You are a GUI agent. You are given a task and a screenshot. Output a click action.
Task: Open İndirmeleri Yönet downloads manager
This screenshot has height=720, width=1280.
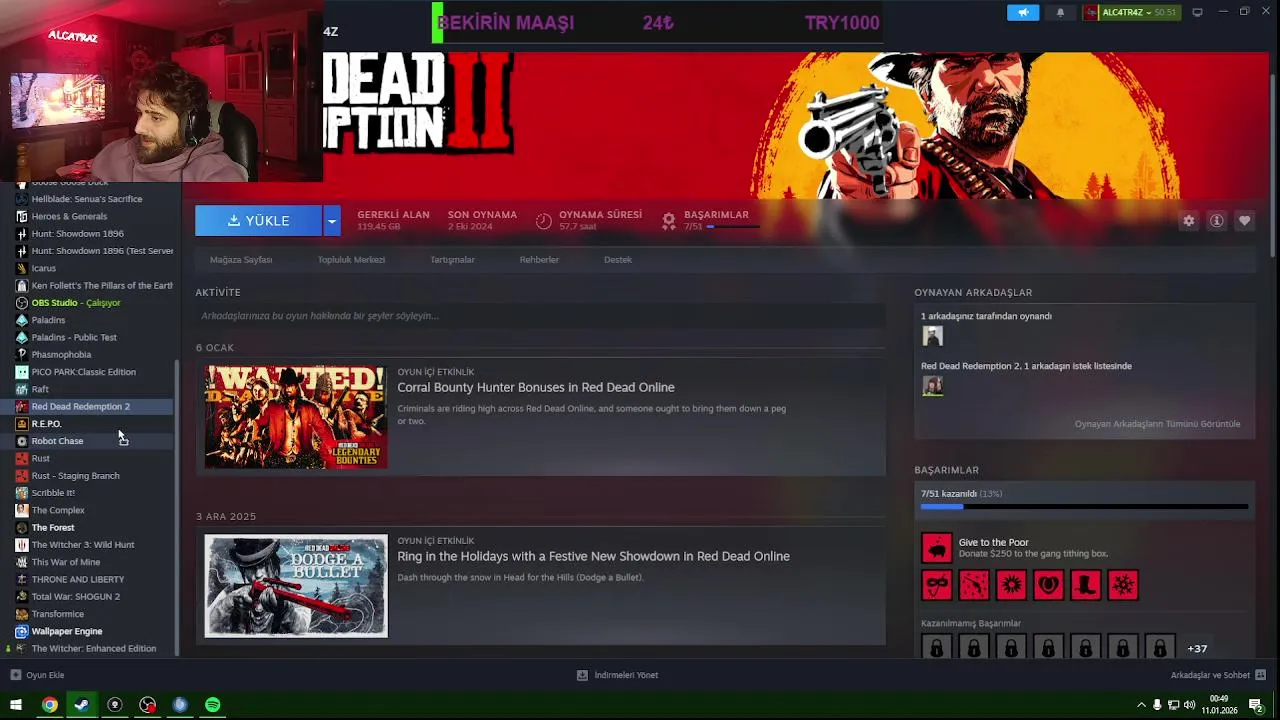(617, 676)
